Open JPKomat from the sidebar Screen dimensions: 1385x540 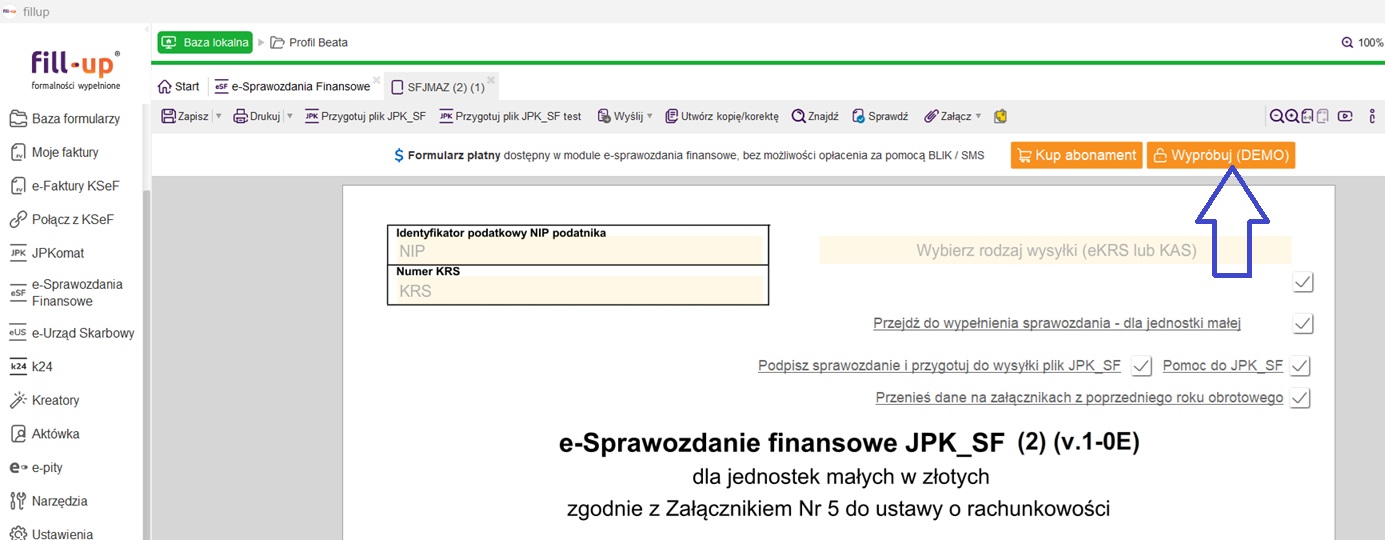pyautogui.click(x=57, y=253)
